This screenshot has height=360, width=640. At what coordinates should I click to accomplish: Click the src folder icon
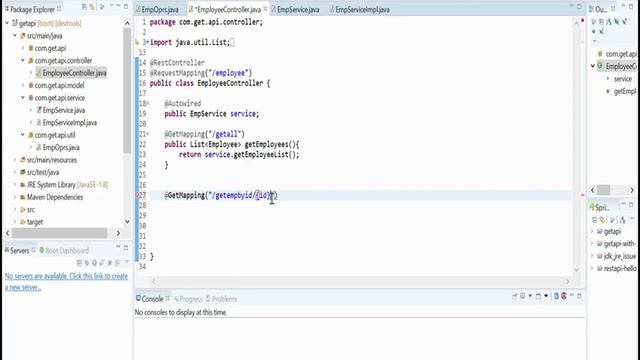(23, 210)
